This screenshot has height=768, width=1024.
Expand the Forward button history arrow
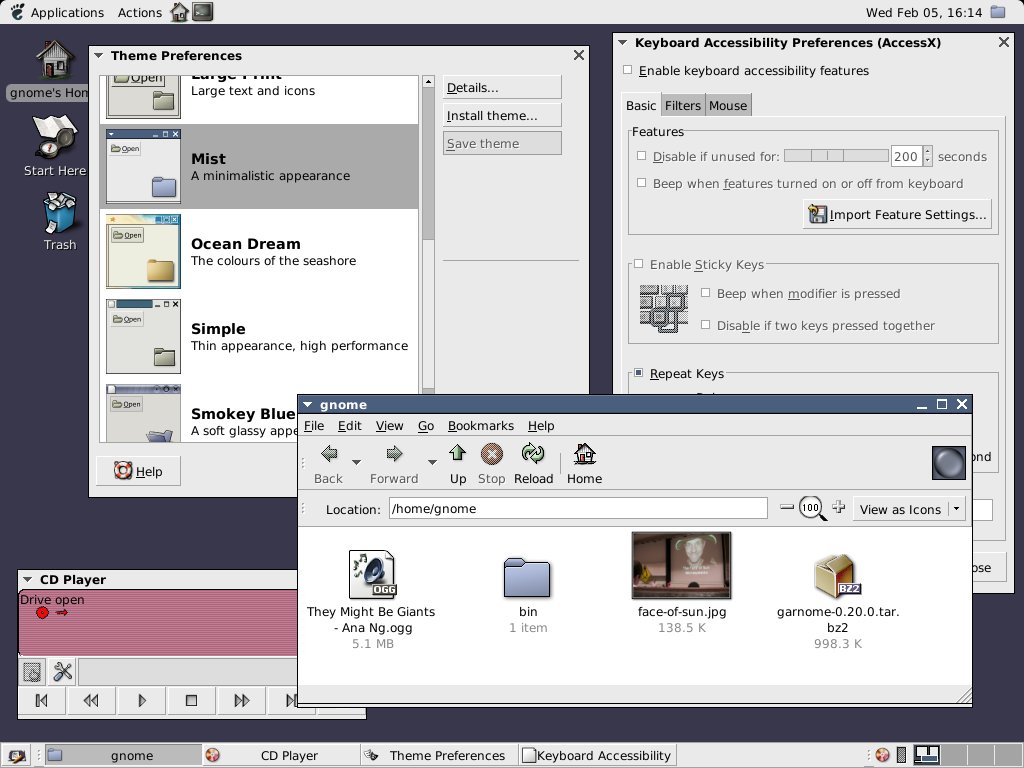coord(432,462)
